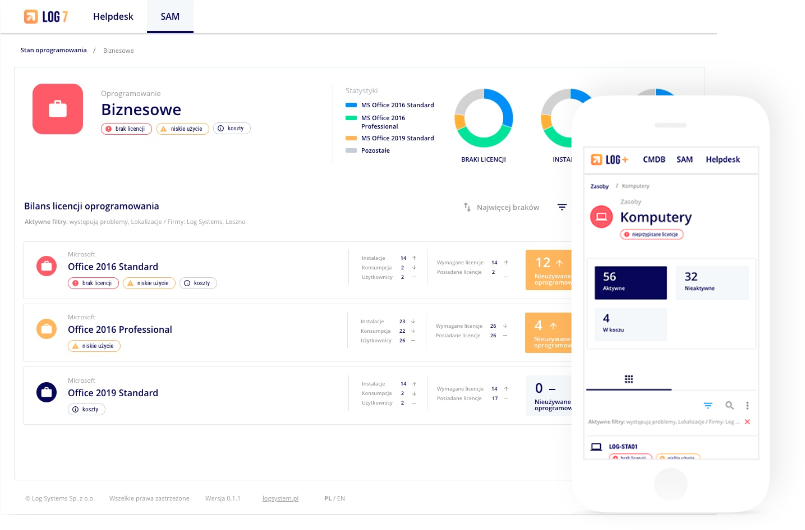Open the 'Najwięcej braków' sort dropdown
Image resolution: width=805 pixels, height=530 pixels.
[x=507, y=207]
